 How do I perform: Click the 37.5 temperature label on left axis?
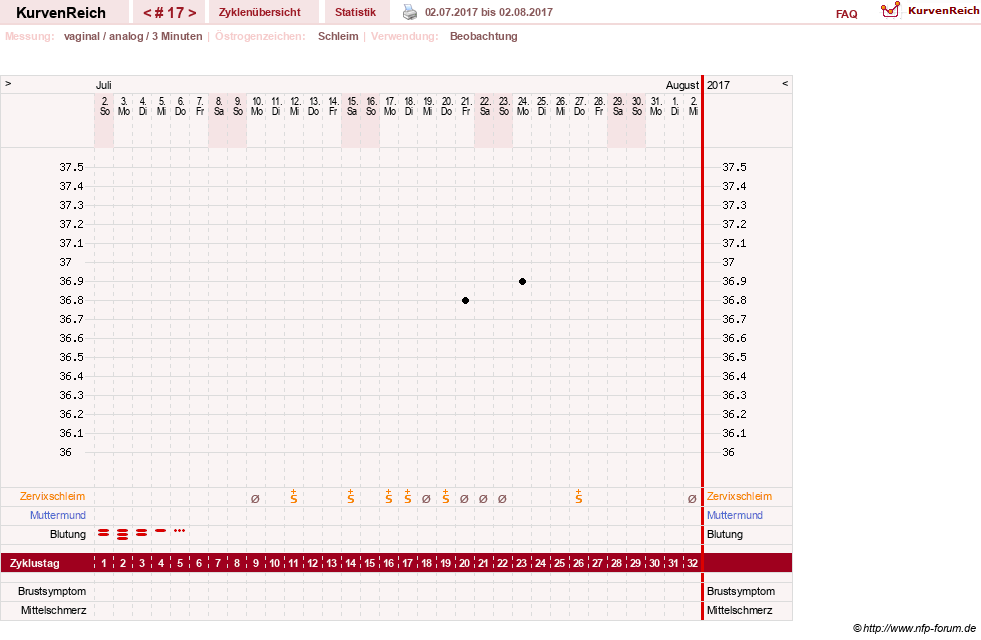coord(71,167)
